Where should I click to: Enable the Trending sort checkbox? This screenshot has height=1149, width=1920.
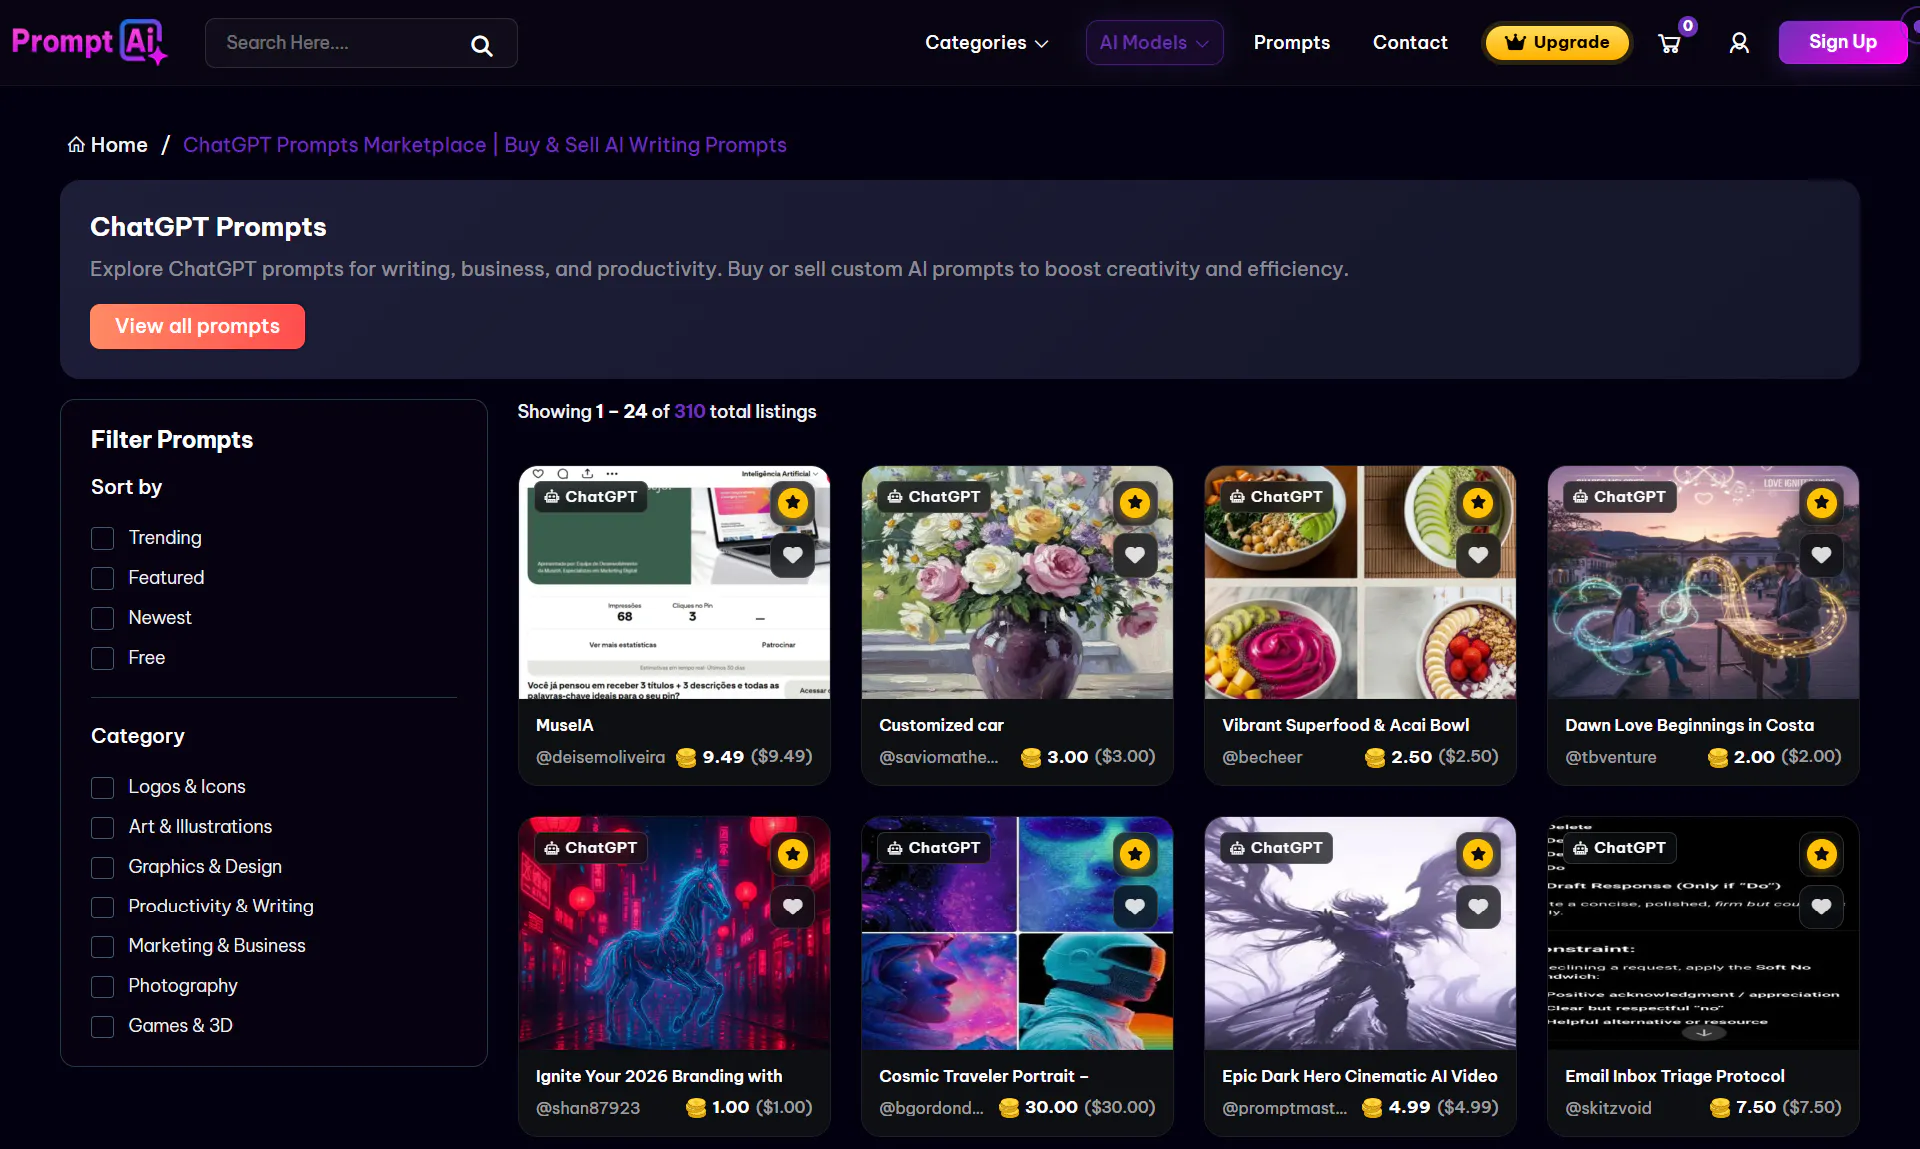point(102,538)
